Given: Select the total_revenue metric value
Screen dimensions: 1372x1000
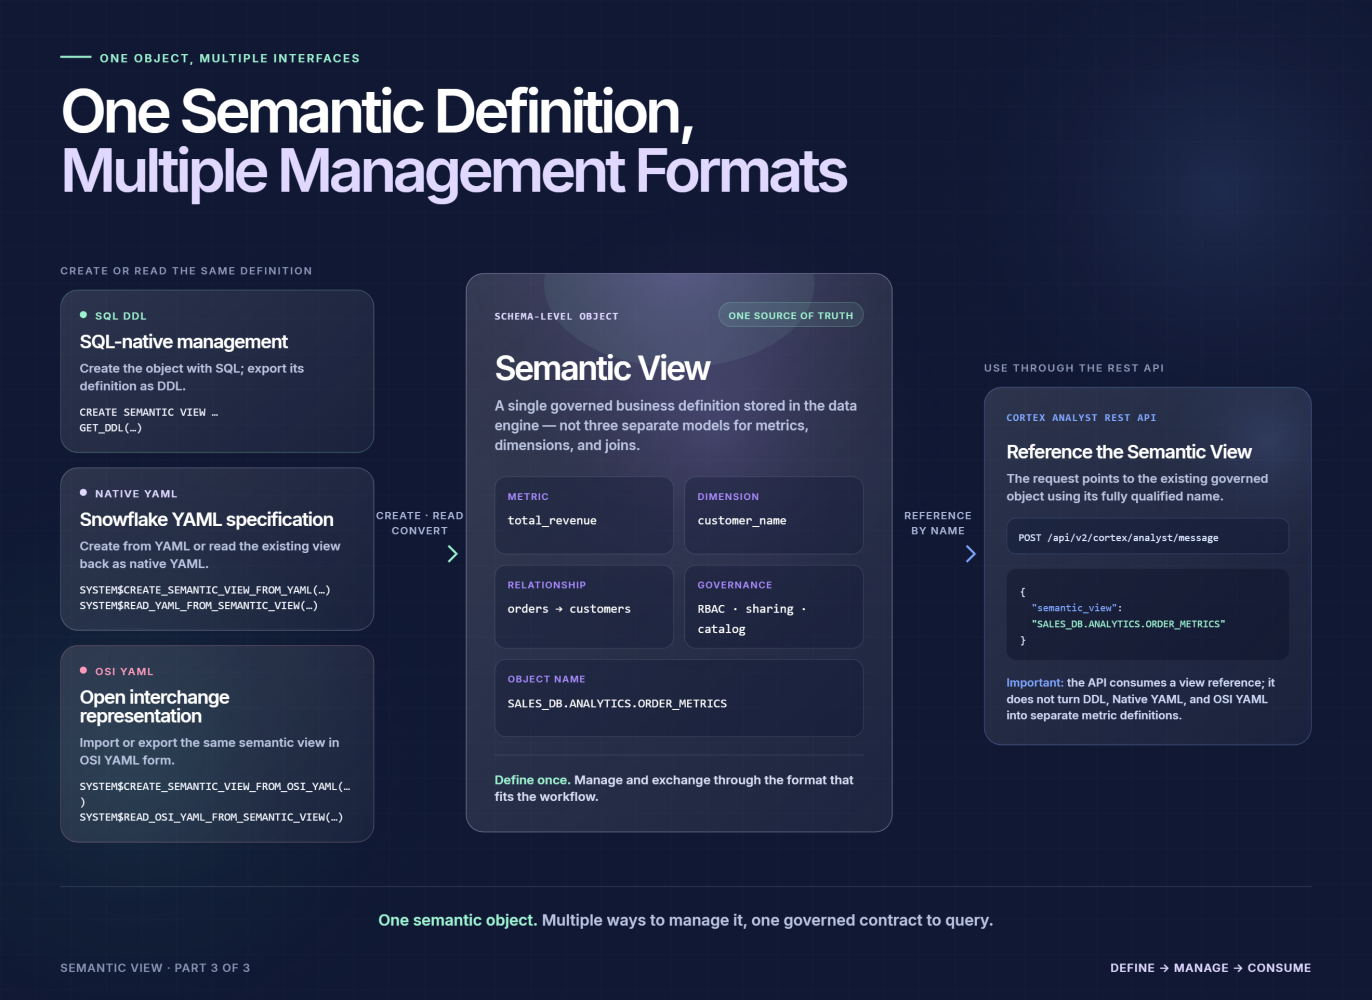Looking at the screenshot, I should point(552,520).
